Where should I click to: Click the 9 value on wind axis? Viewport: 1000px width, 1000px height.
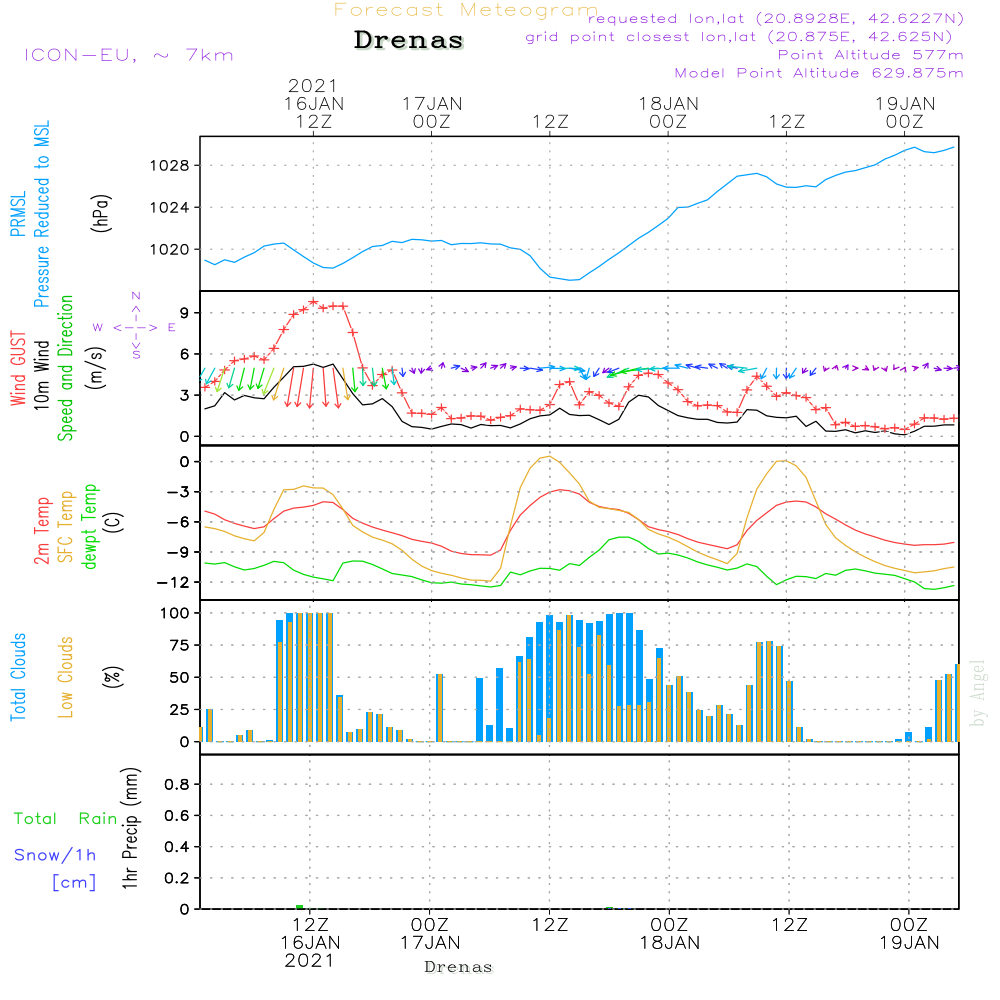(184, 312)
